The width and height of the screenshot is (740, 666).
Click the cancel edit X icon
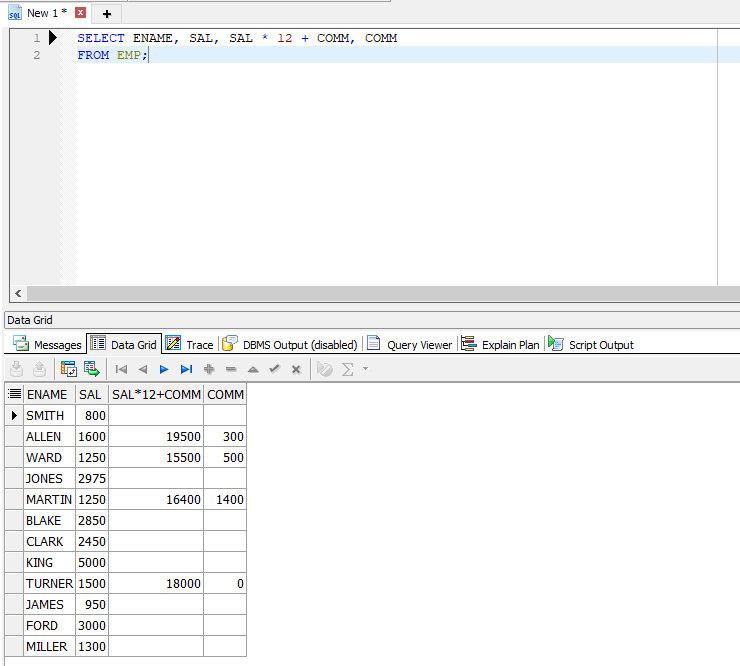(x=296, y=370)
